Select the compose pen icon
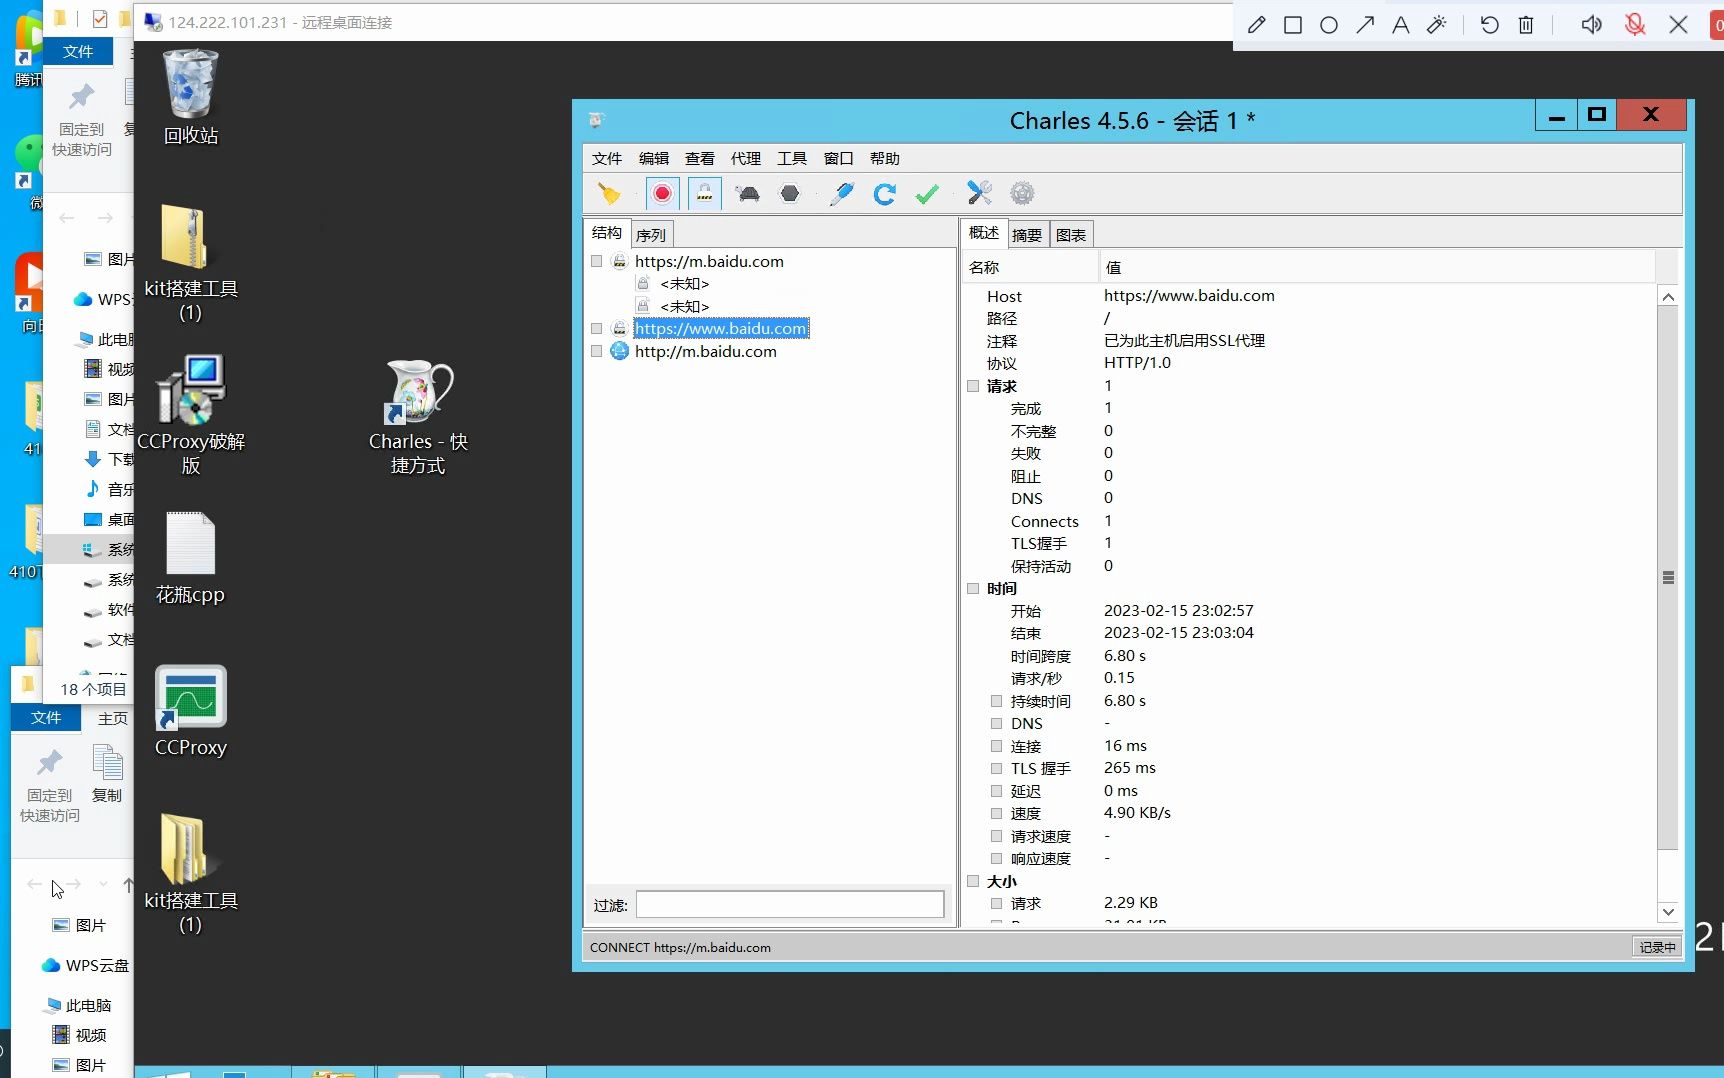This screenshot has width=1724, height=1078. (842, 194)
